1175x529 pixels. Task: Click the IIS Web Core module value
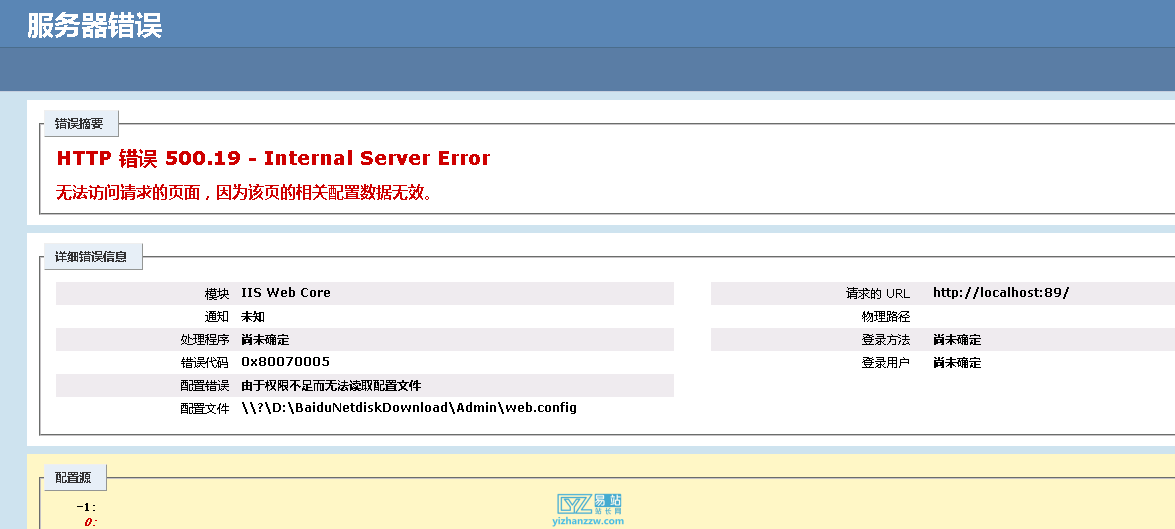286,293
